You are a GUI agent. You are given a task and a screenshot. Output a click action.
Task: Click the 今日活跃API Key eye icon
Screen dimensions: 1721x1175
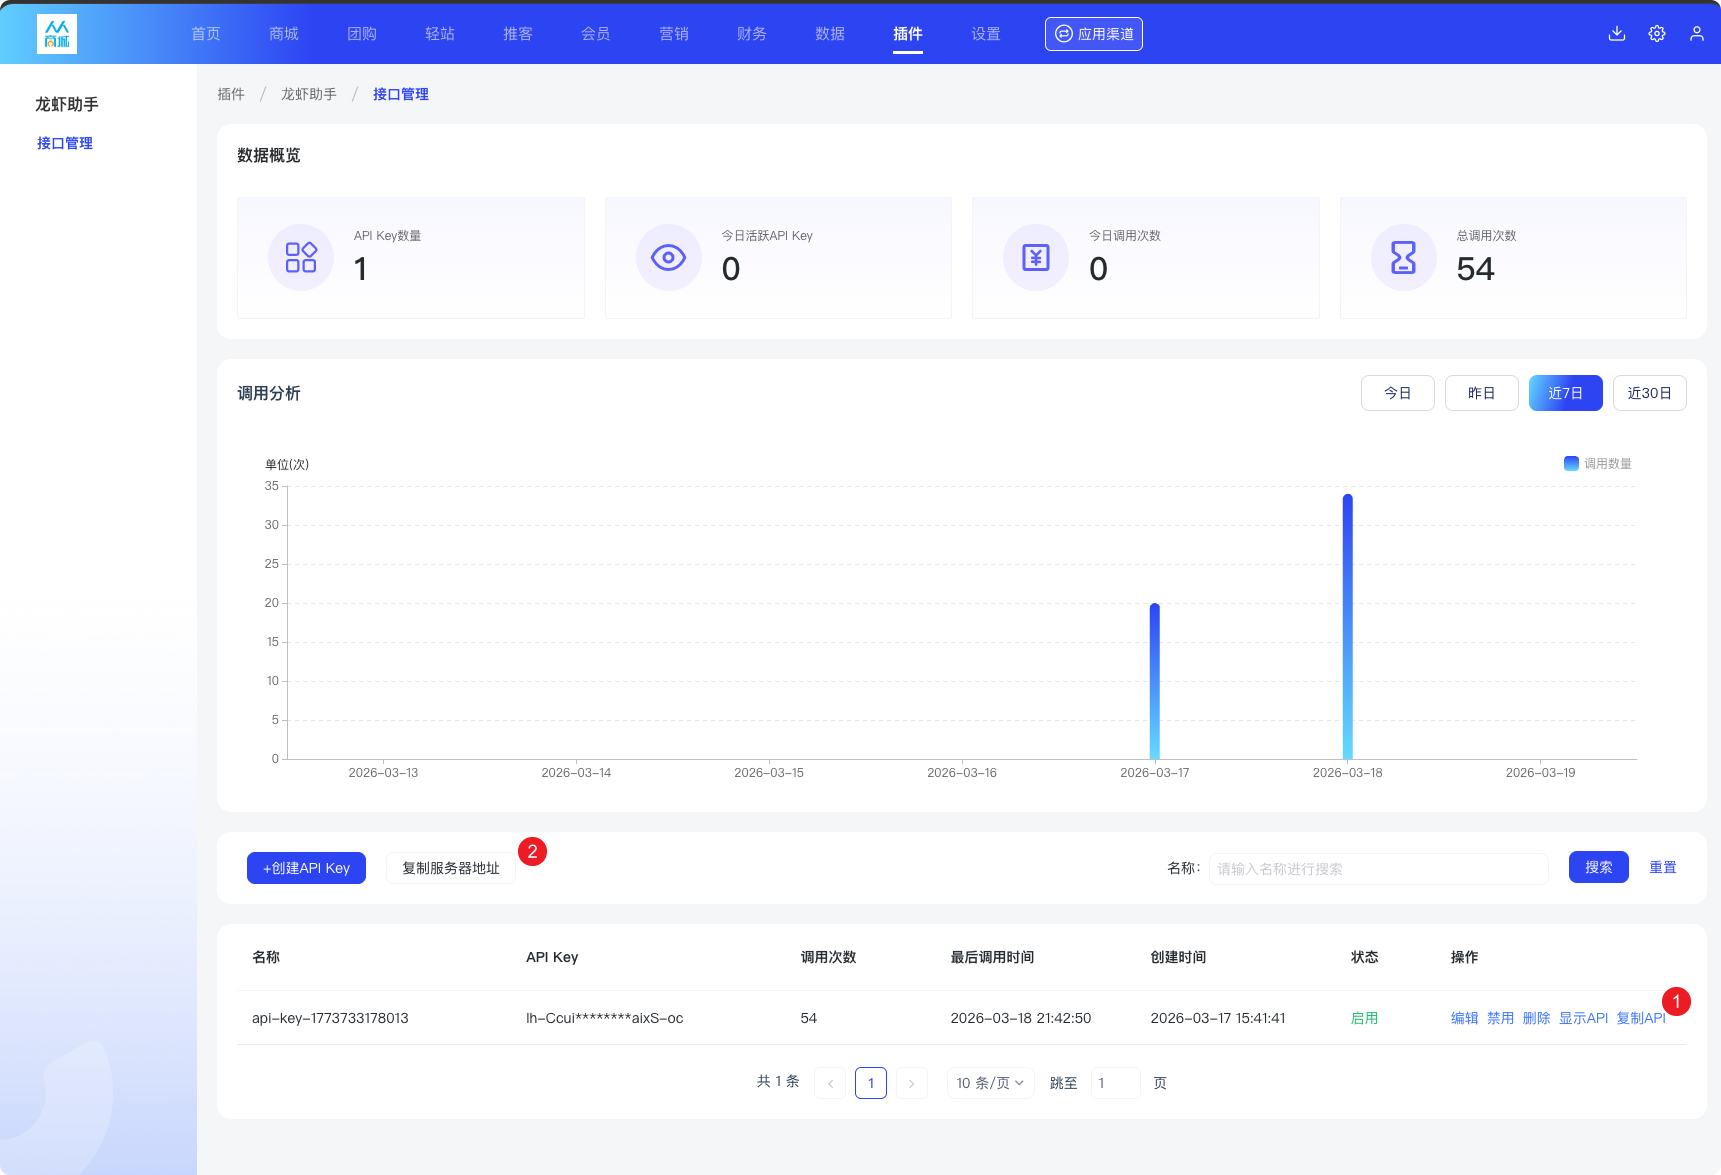coord(668,258)
